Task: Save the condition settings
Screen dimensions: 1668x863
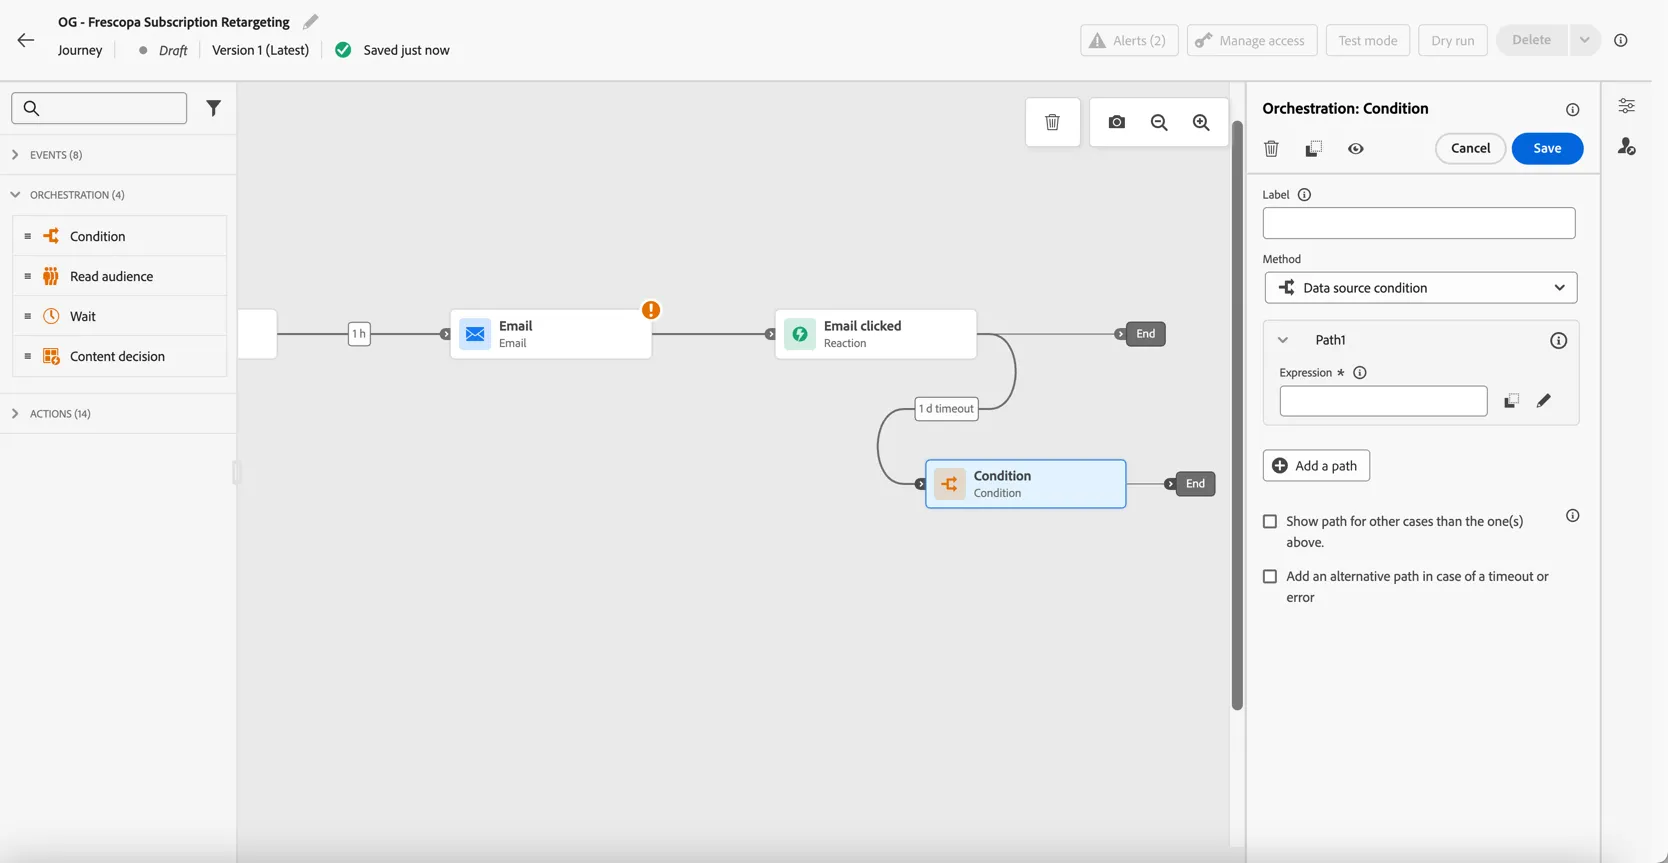Action: pyautogui.click(x=1547, y=148)
